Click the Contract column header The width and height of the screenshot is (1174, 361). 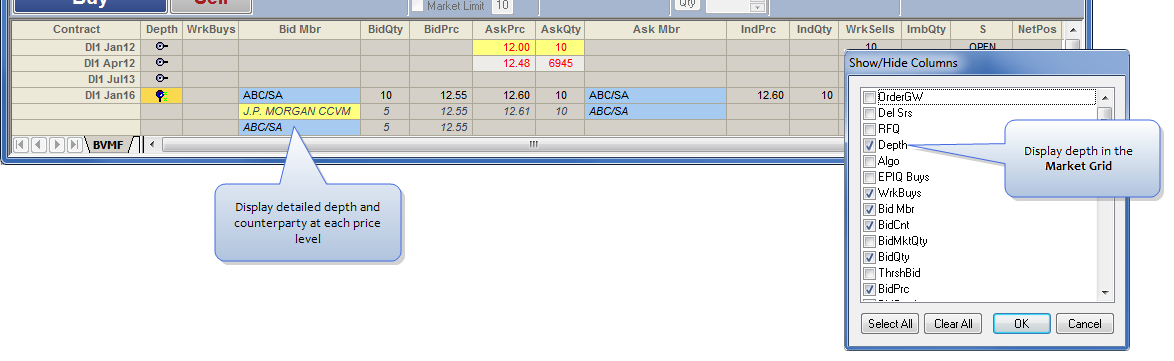click(x=76, y=30)
